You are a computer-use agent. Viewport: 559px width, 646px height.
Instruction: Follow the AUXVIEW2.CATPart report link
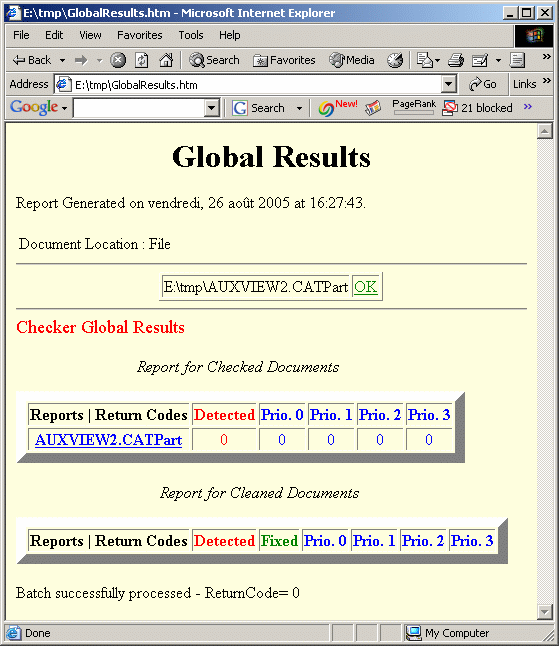pos(109,440)
